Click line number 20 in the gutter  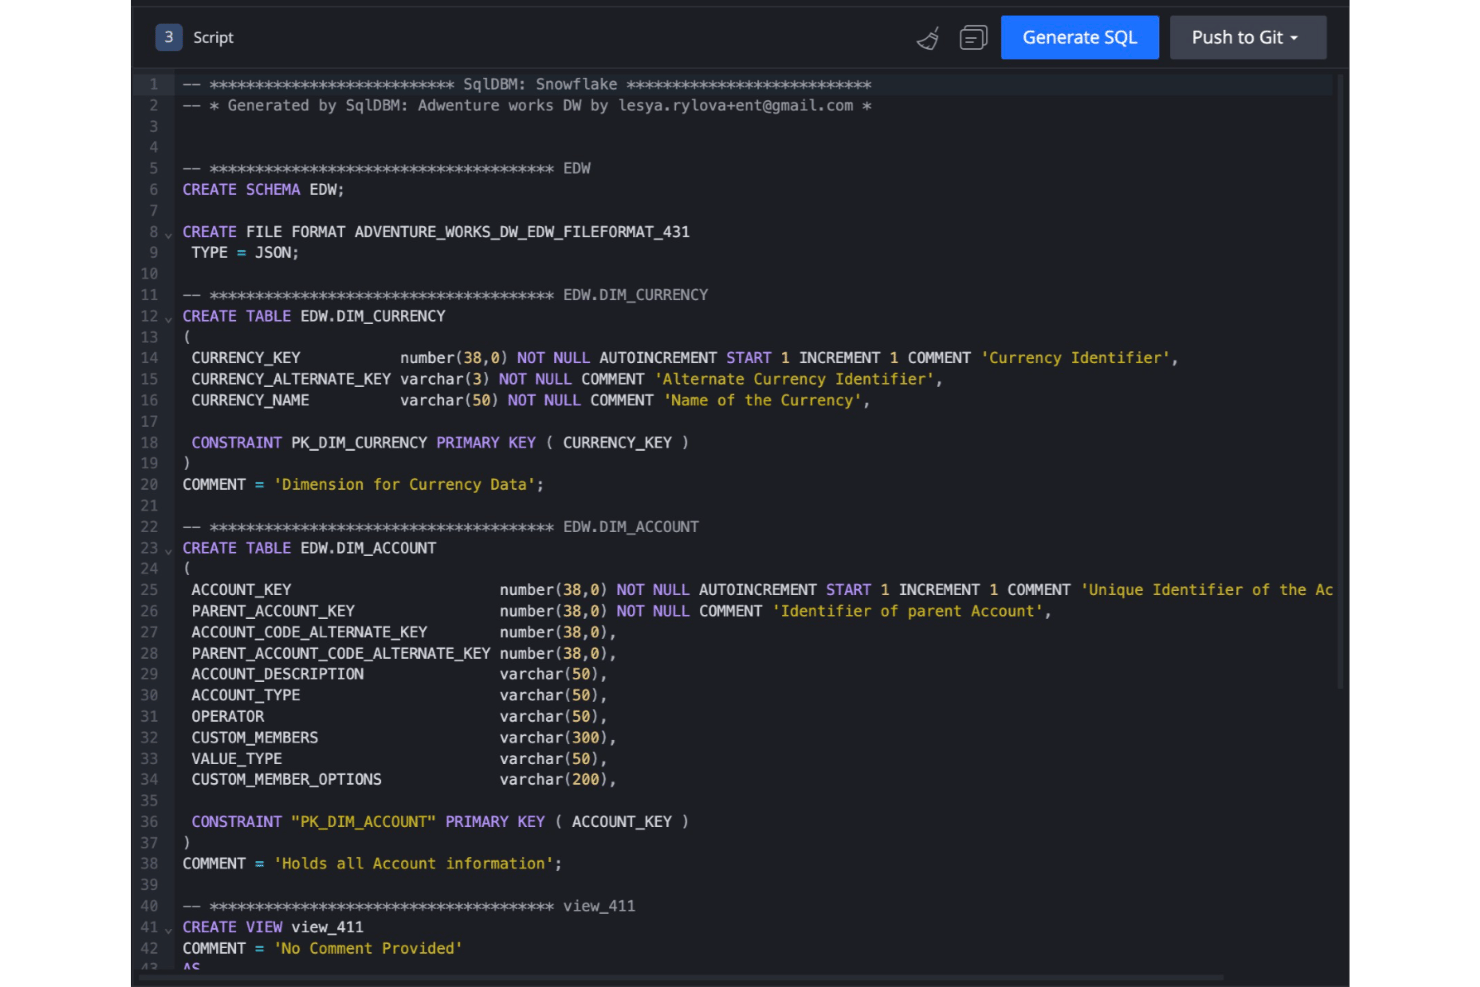(149, 484)
